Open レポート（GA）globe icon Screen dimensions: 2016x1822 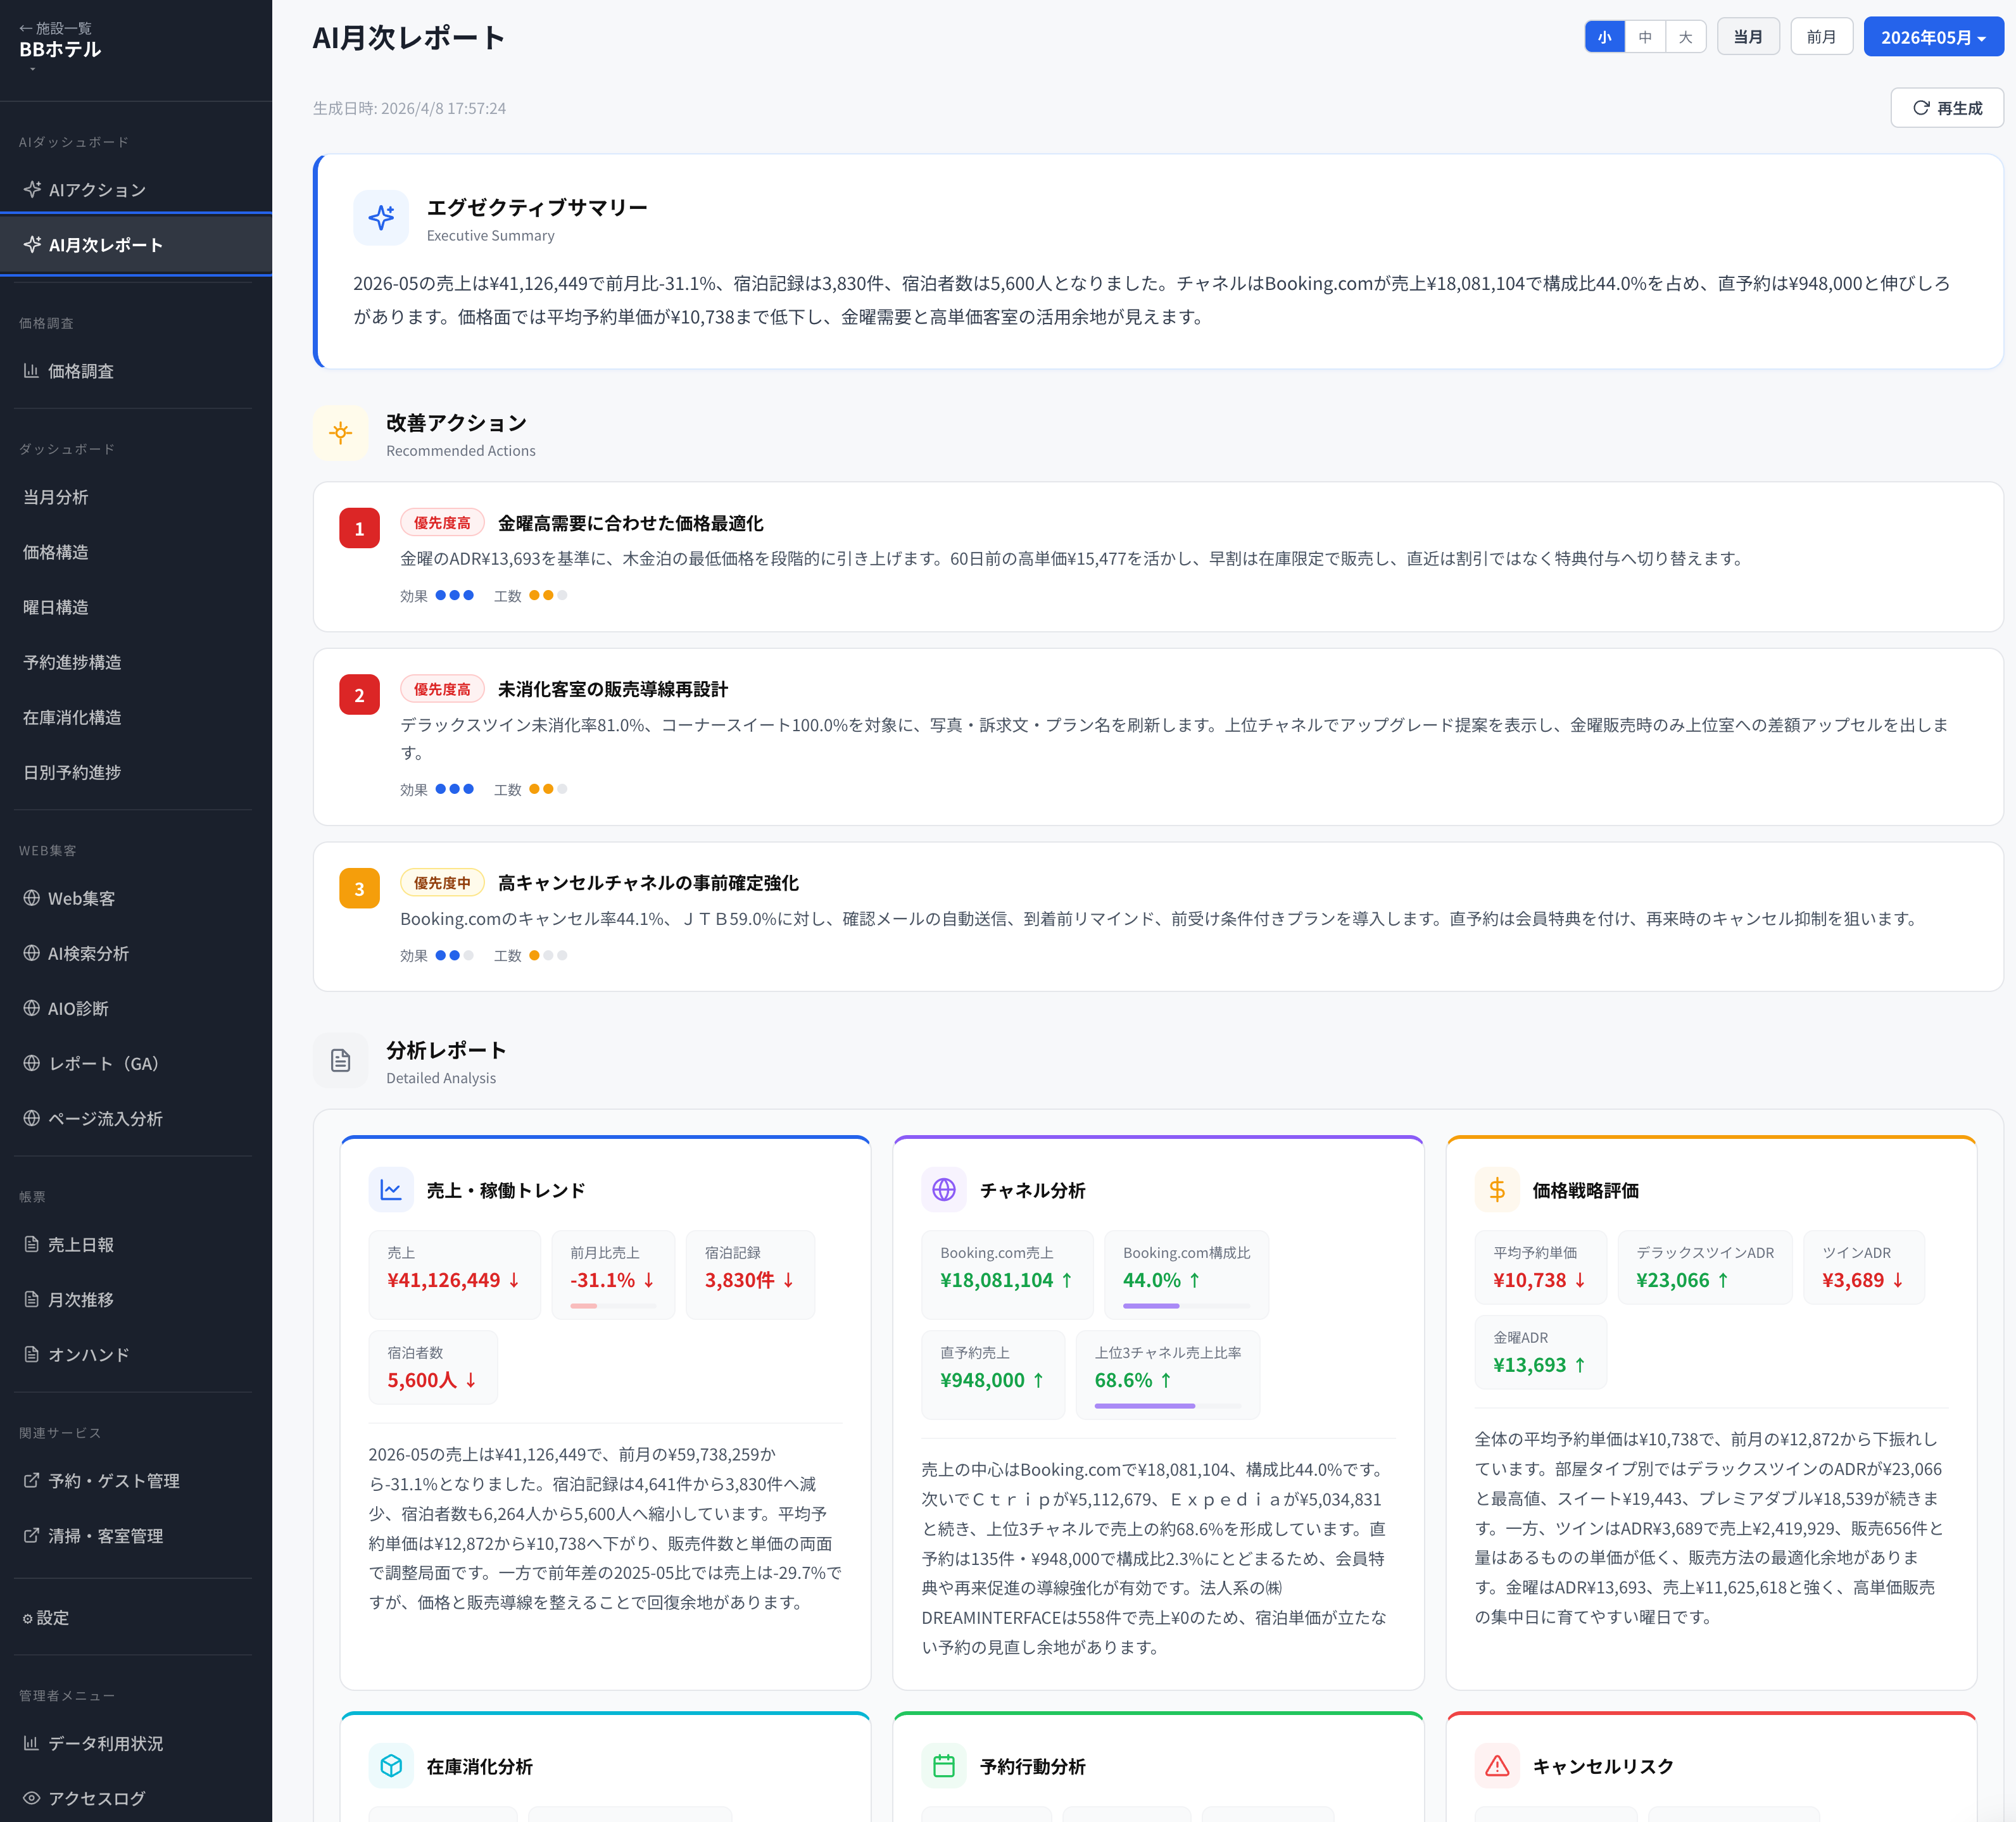coord(32,1063)
